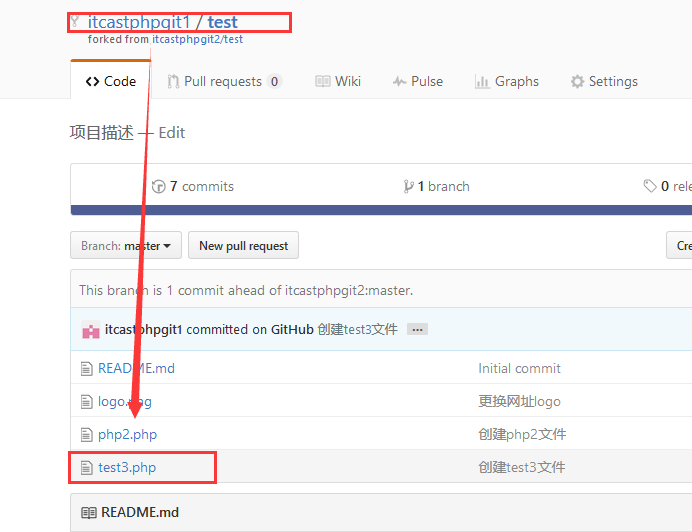
Task: Click the commits history clock icon
Action: tap(158, 187)
